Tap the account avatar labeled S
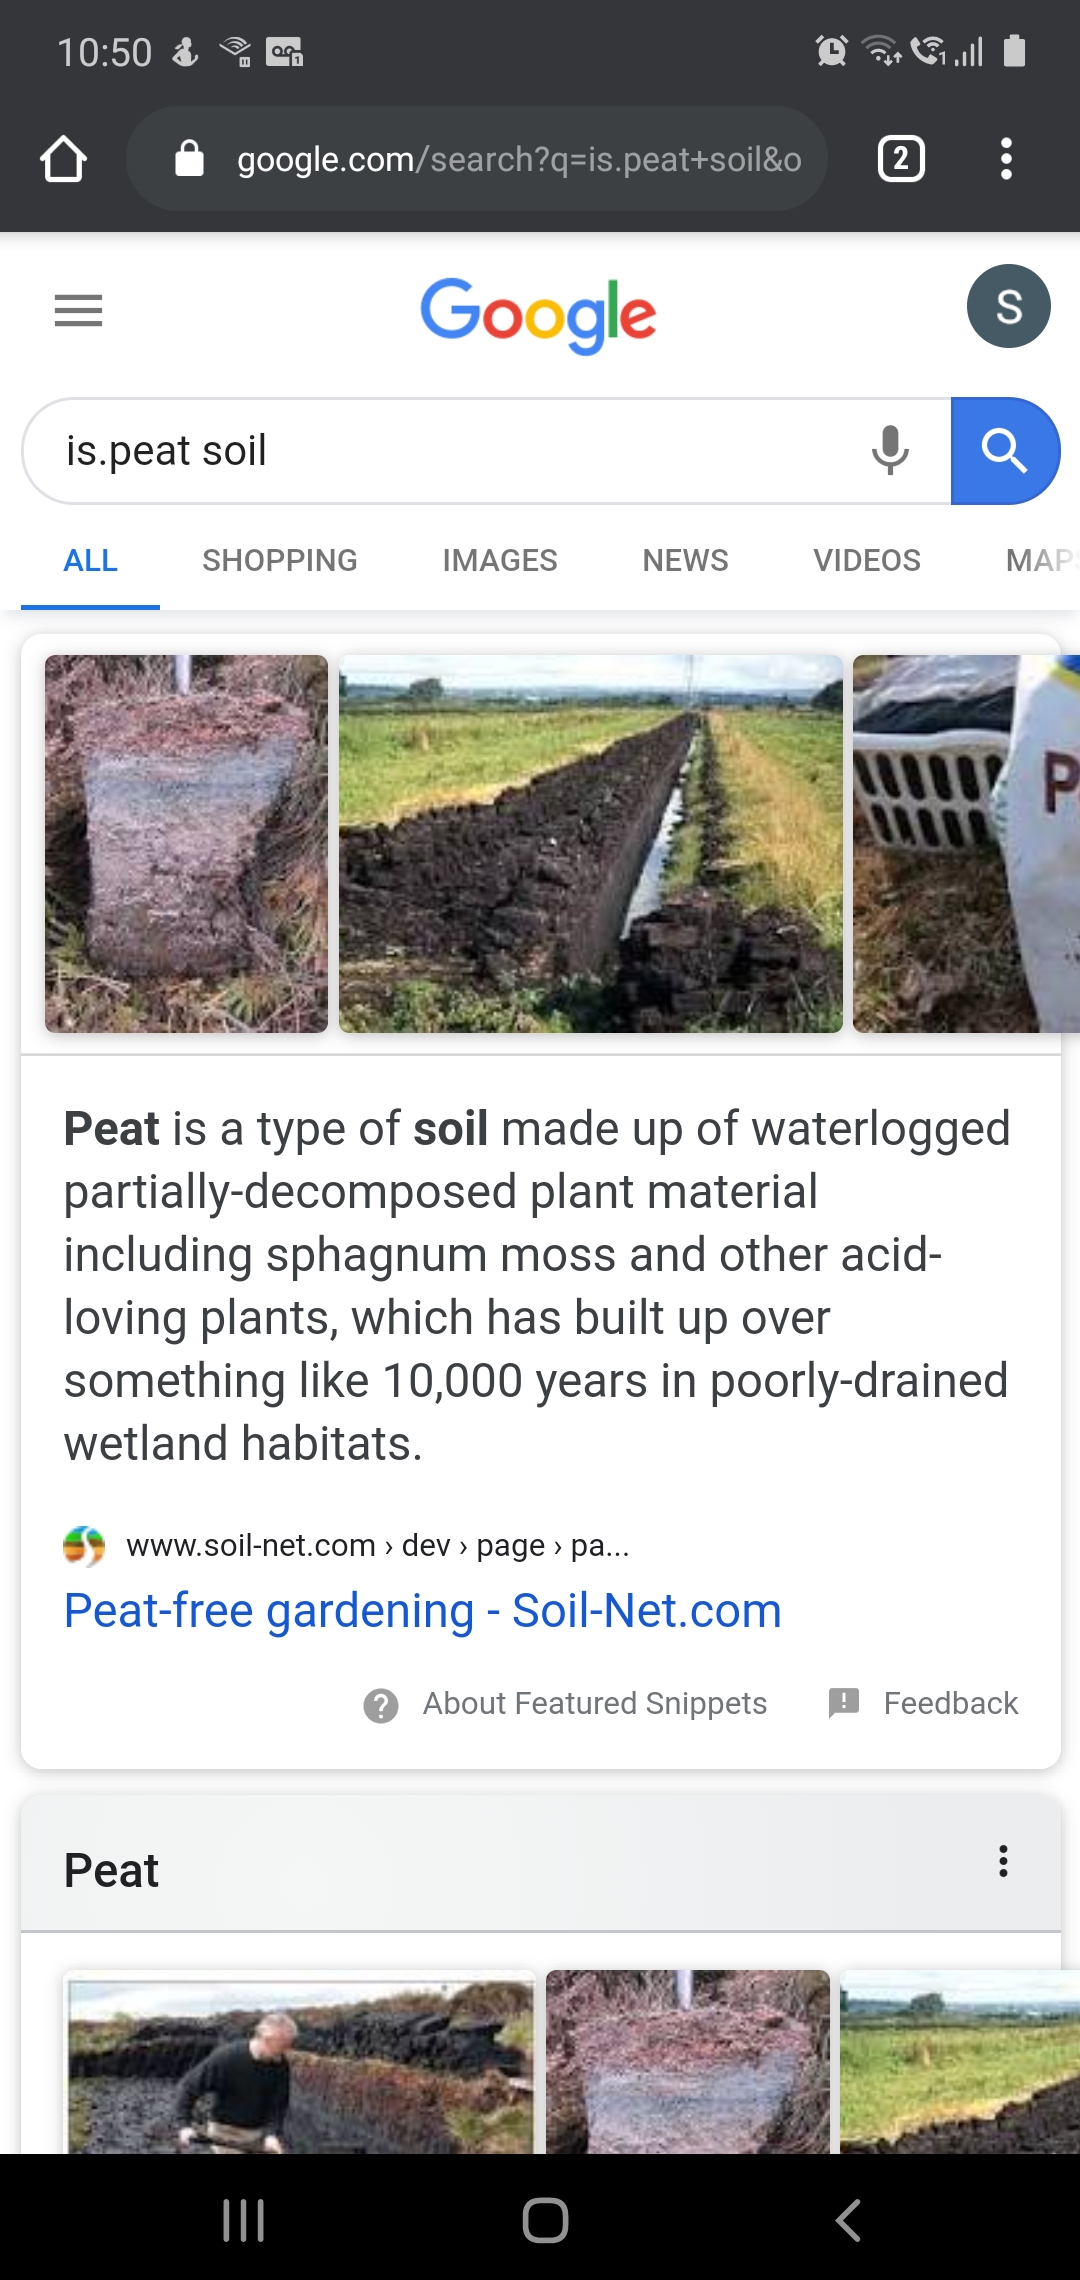This screenshot has height=2280, width=1080. 1008,306
